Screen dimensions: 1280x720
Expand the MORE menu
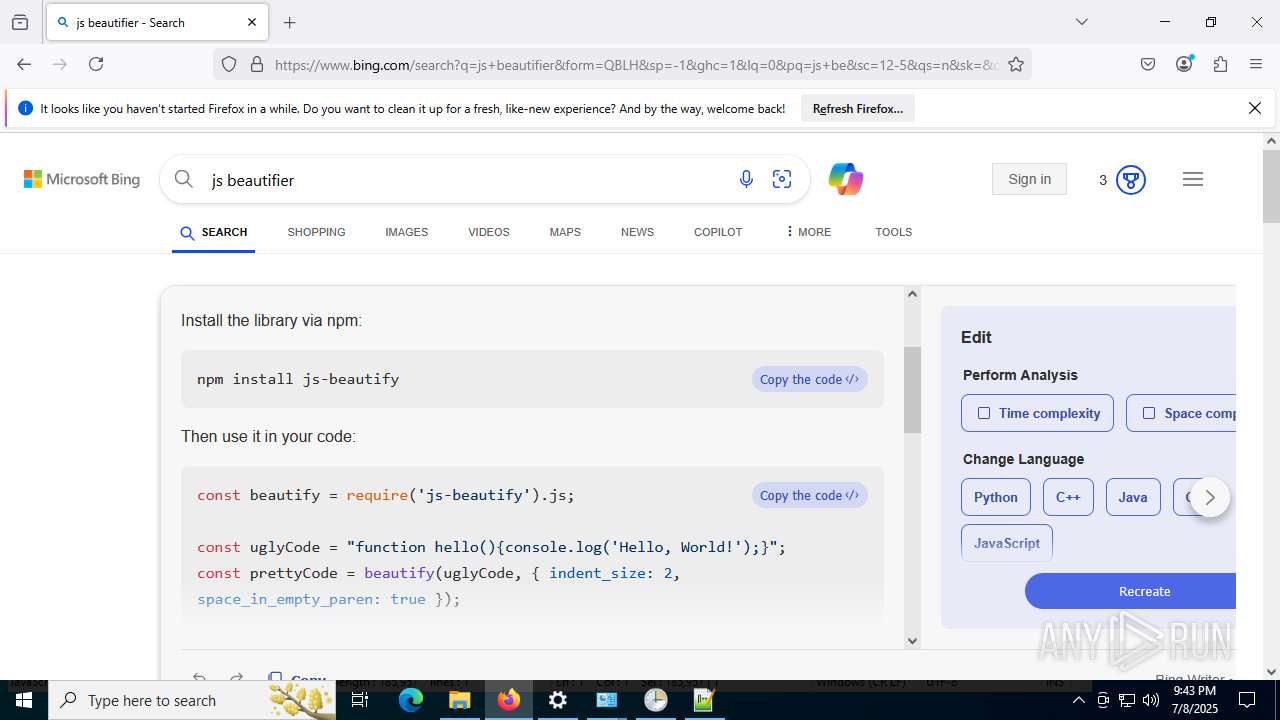[808, 232]
